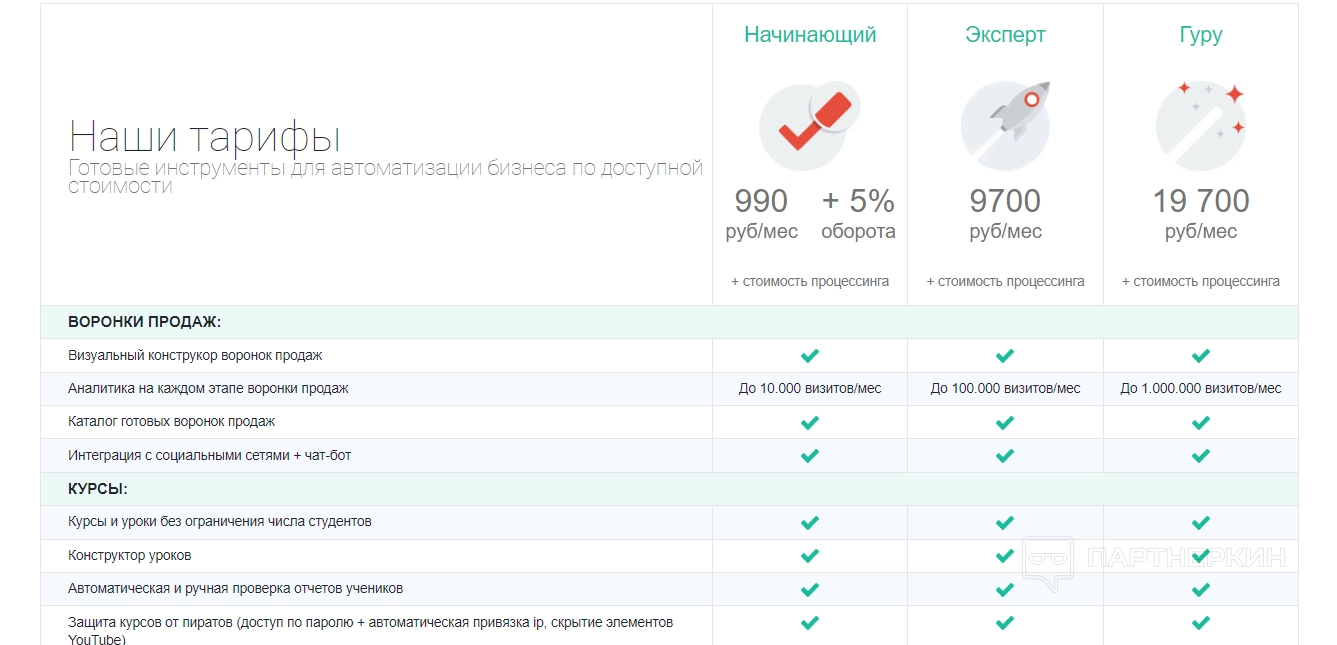Select the Эксперт plan heading
Viewport: 1337px width, 645px height.
[1005, 35]
